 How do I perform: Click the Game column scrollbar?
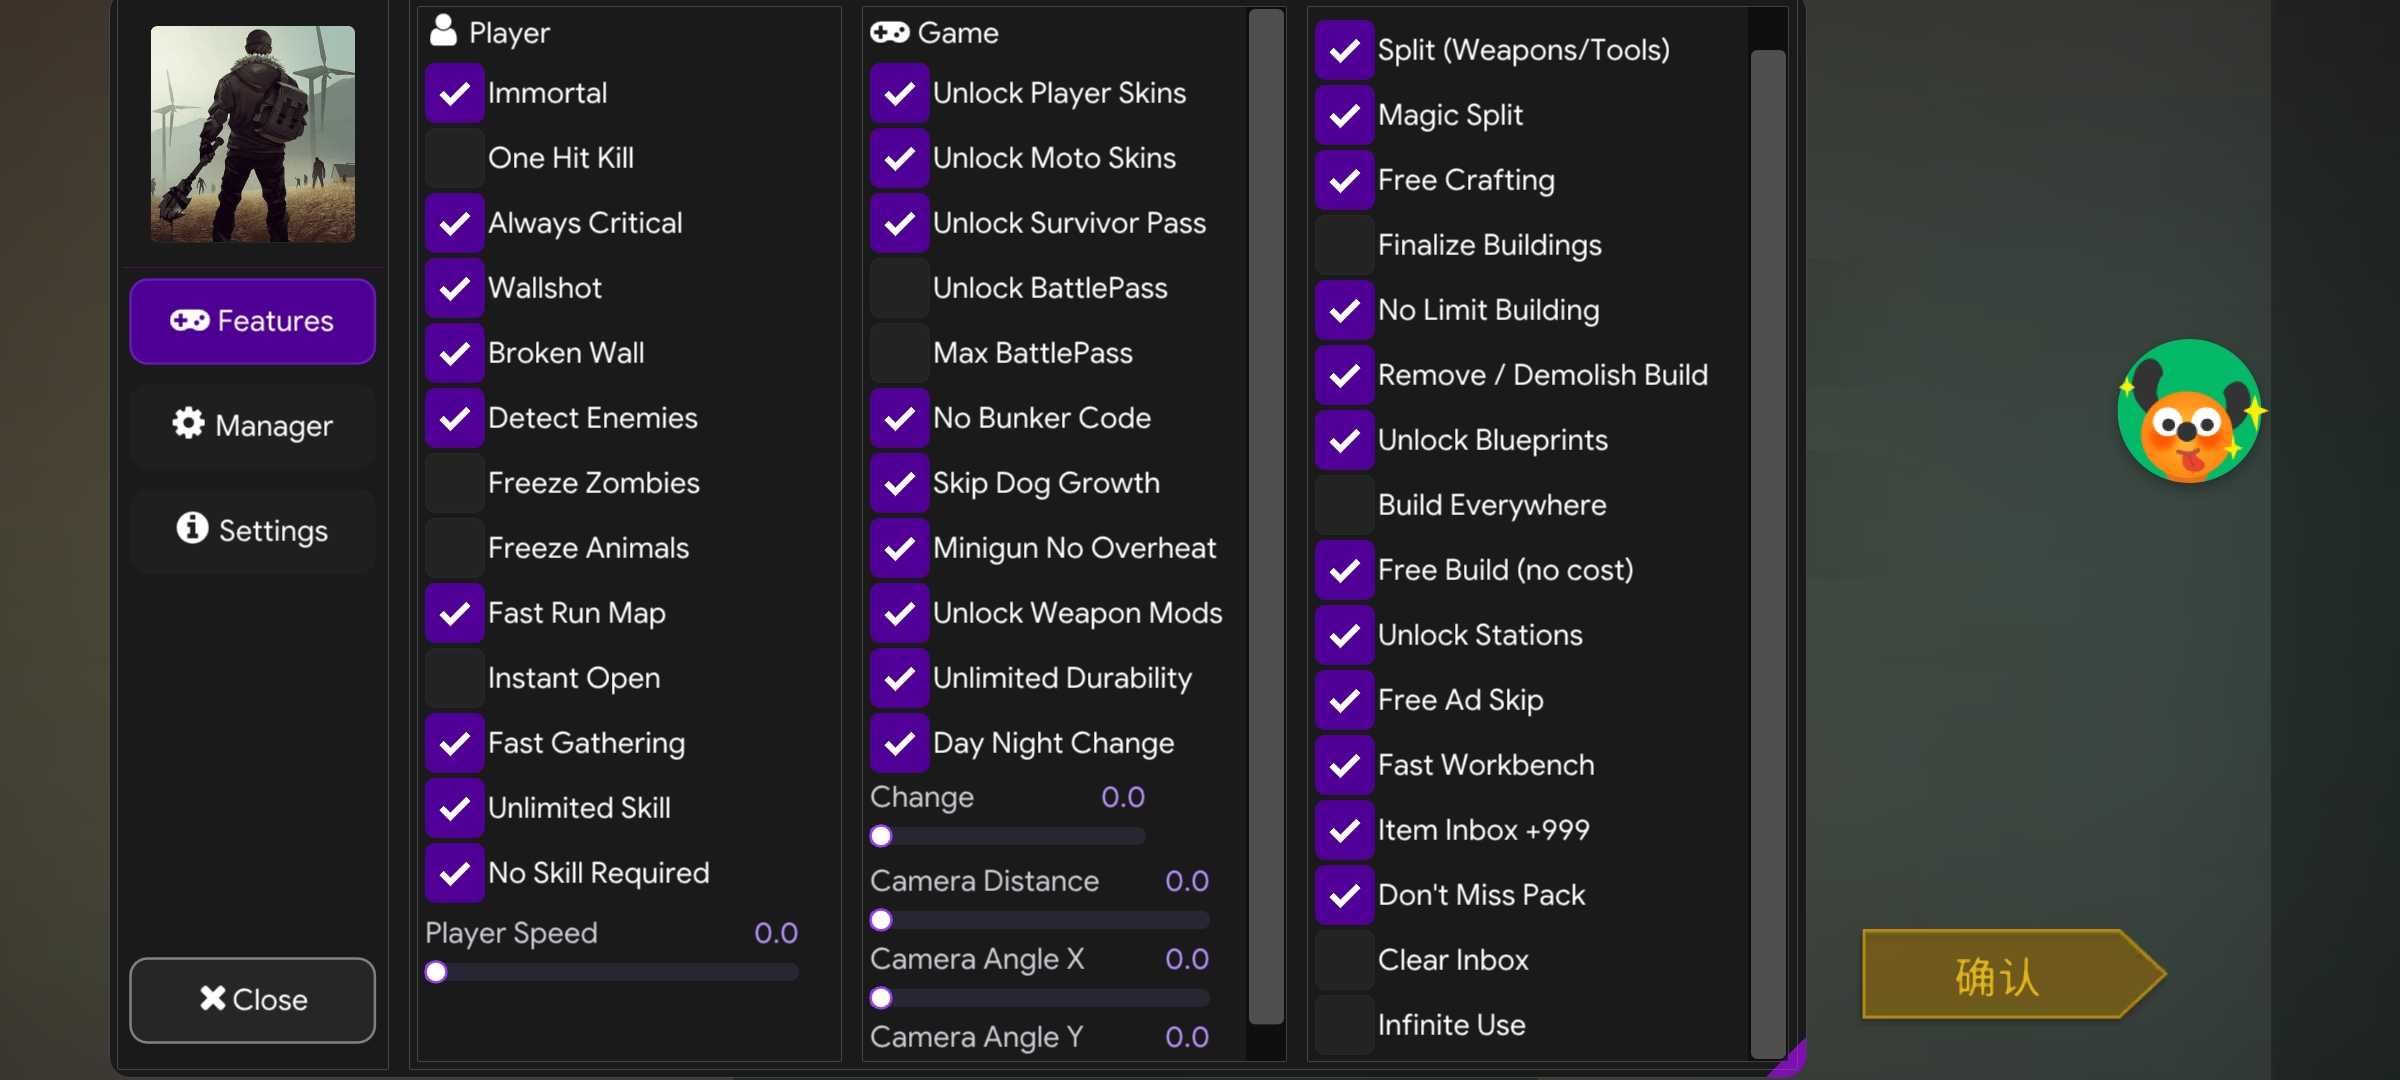[x=1266, y=517]
